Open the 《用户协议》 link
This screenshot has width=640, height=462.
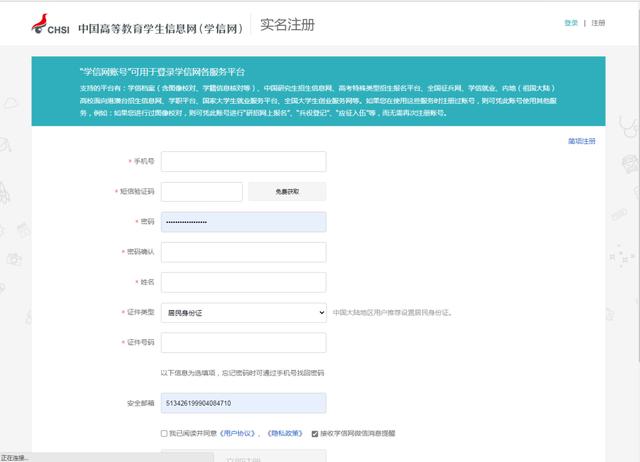click(238, 433)
